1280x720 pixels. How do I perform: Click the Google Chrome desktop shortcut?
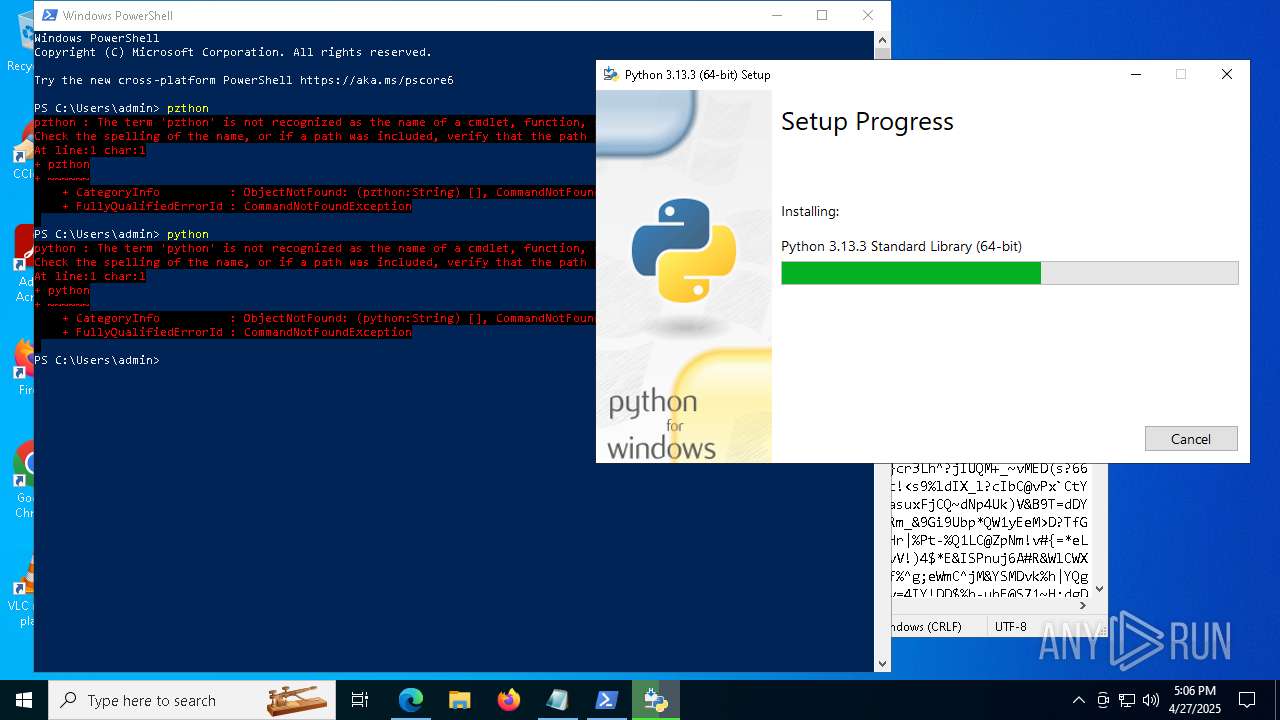(x=24, y=480)
